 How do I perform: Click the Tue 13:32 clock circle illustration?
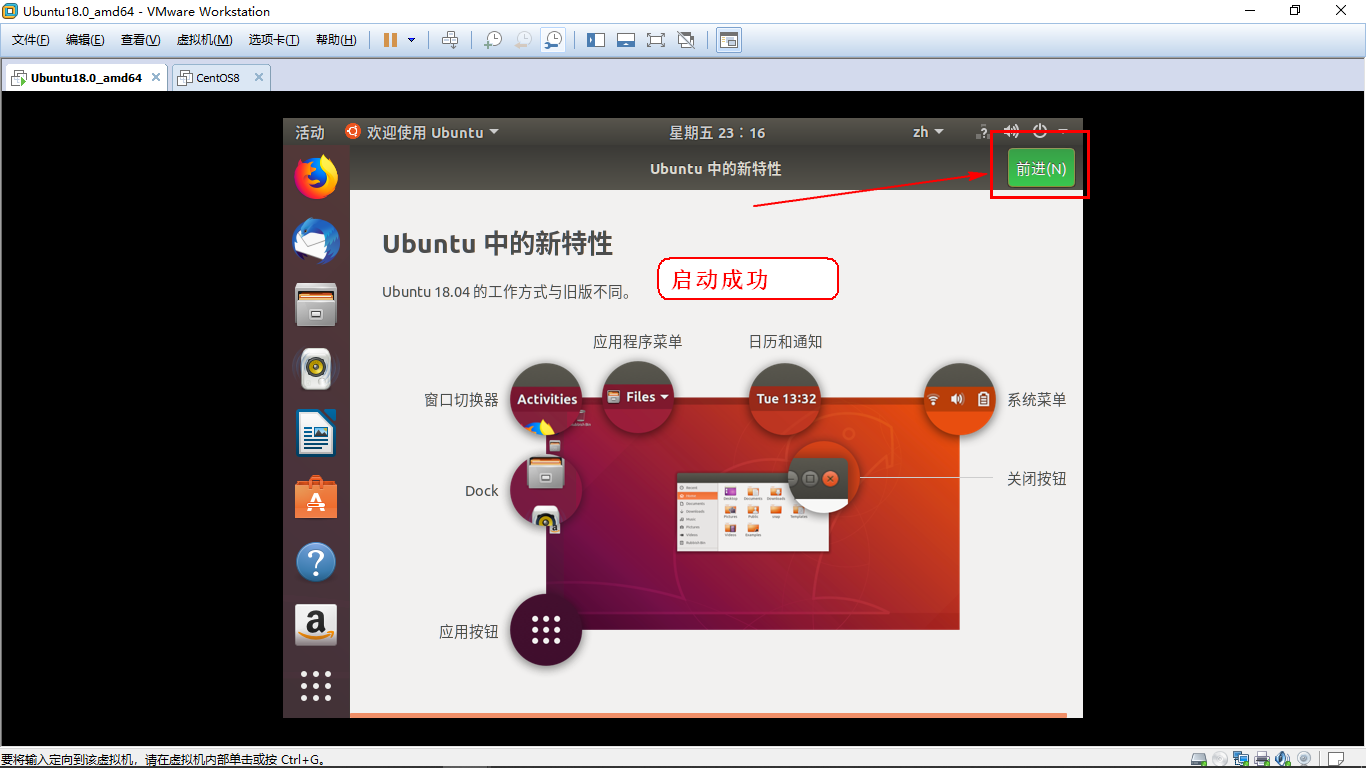[x=786, y=398]
